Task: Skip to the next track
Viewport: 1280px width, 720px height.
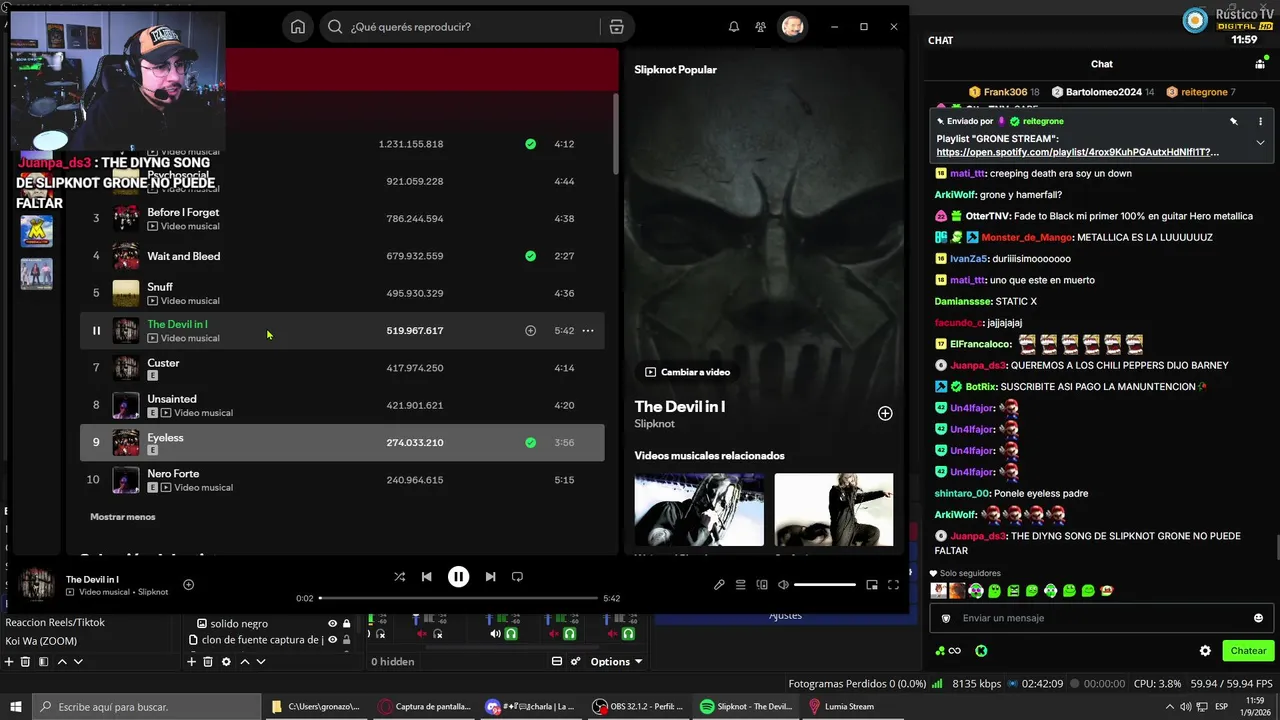Action: pos(490,577)
